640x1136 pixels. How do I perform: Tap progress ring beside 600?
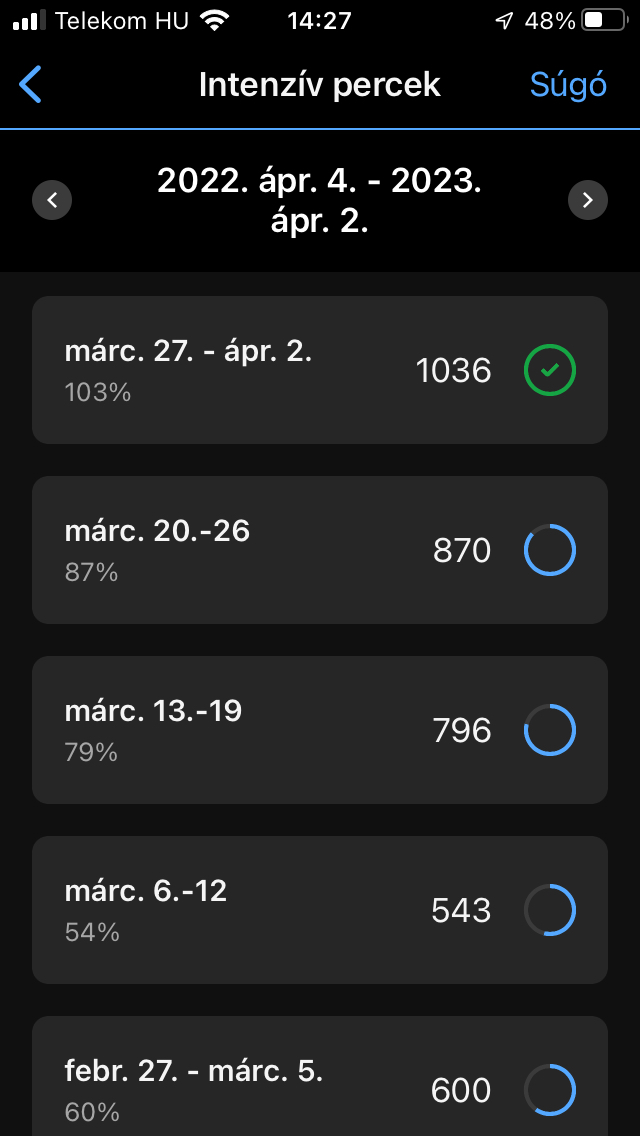click(550, 1090)
